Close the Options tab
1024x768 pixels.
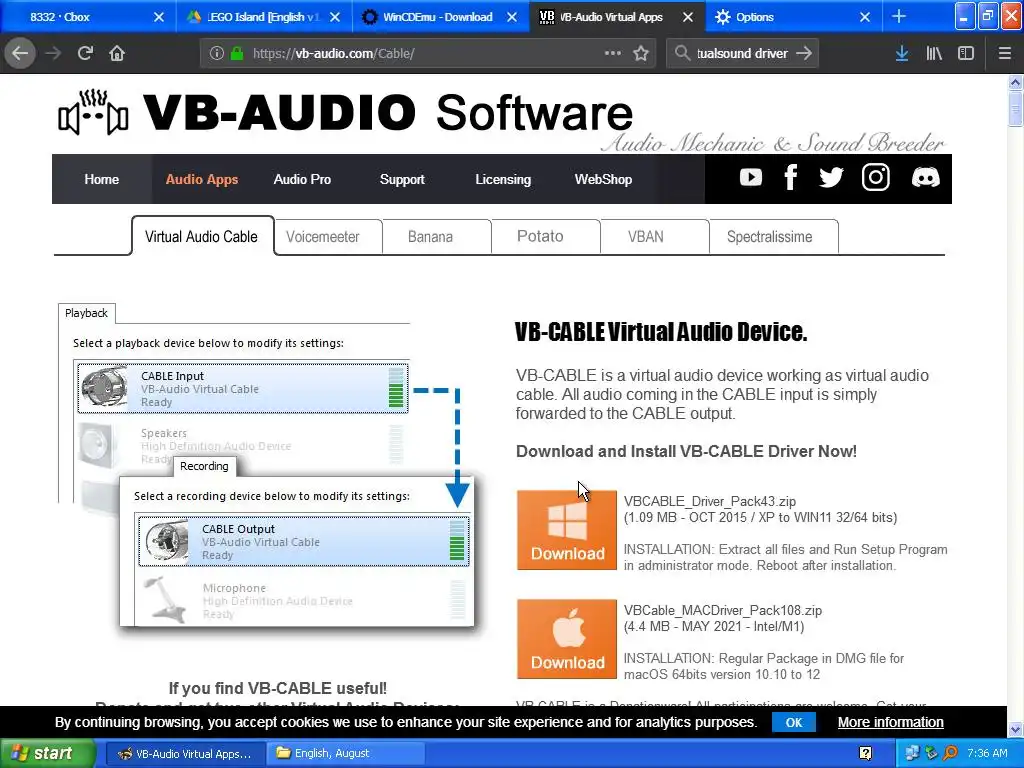tap(865, 17)
